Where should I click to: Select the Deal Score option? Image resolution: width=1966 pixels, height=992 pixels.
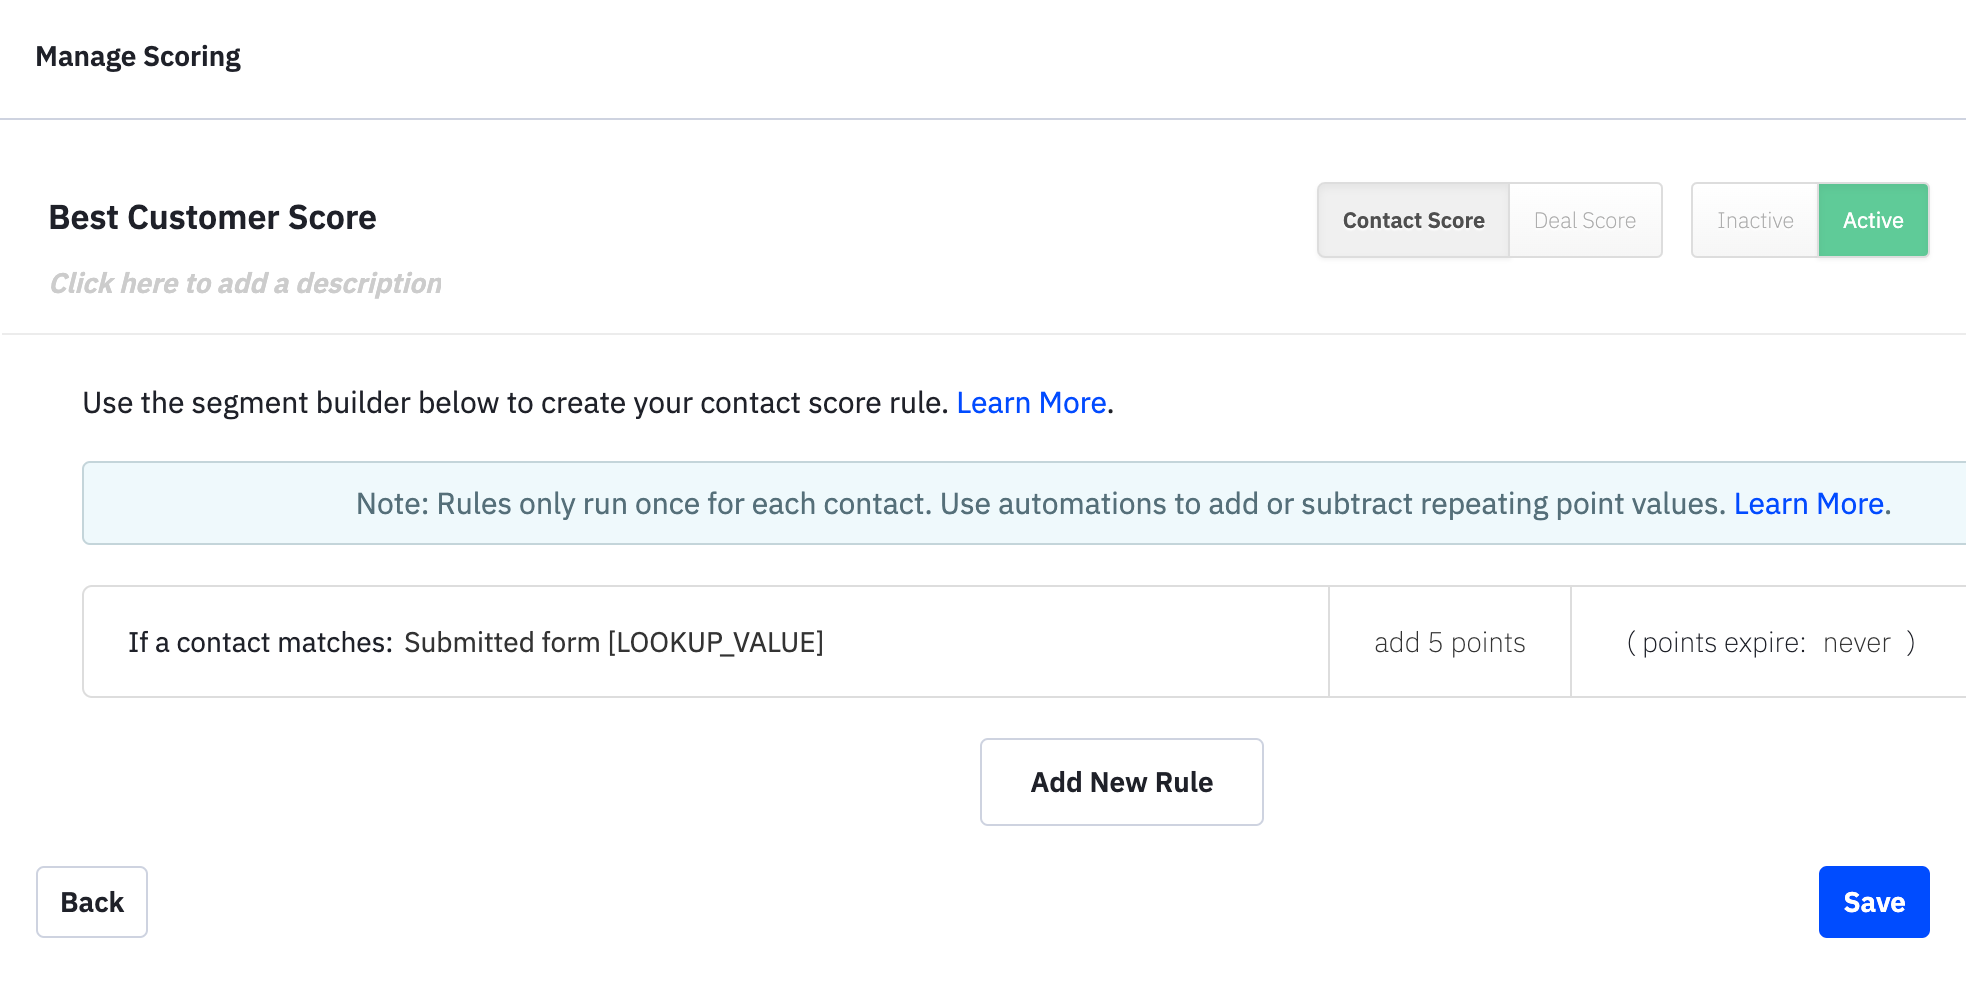pyautogui.click(x=1584, y=220)
